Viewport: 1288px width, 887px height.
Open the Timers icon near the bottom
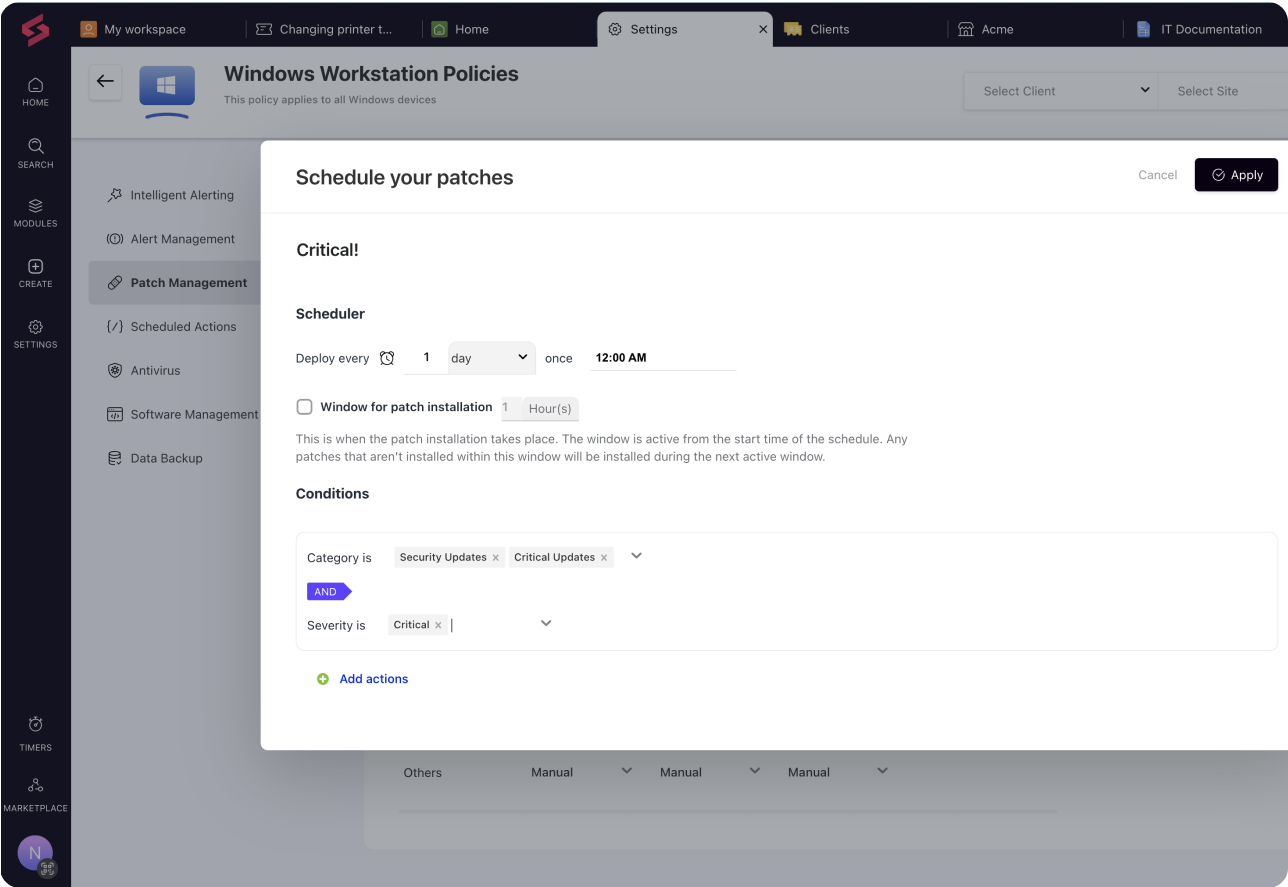coord(35,724)
